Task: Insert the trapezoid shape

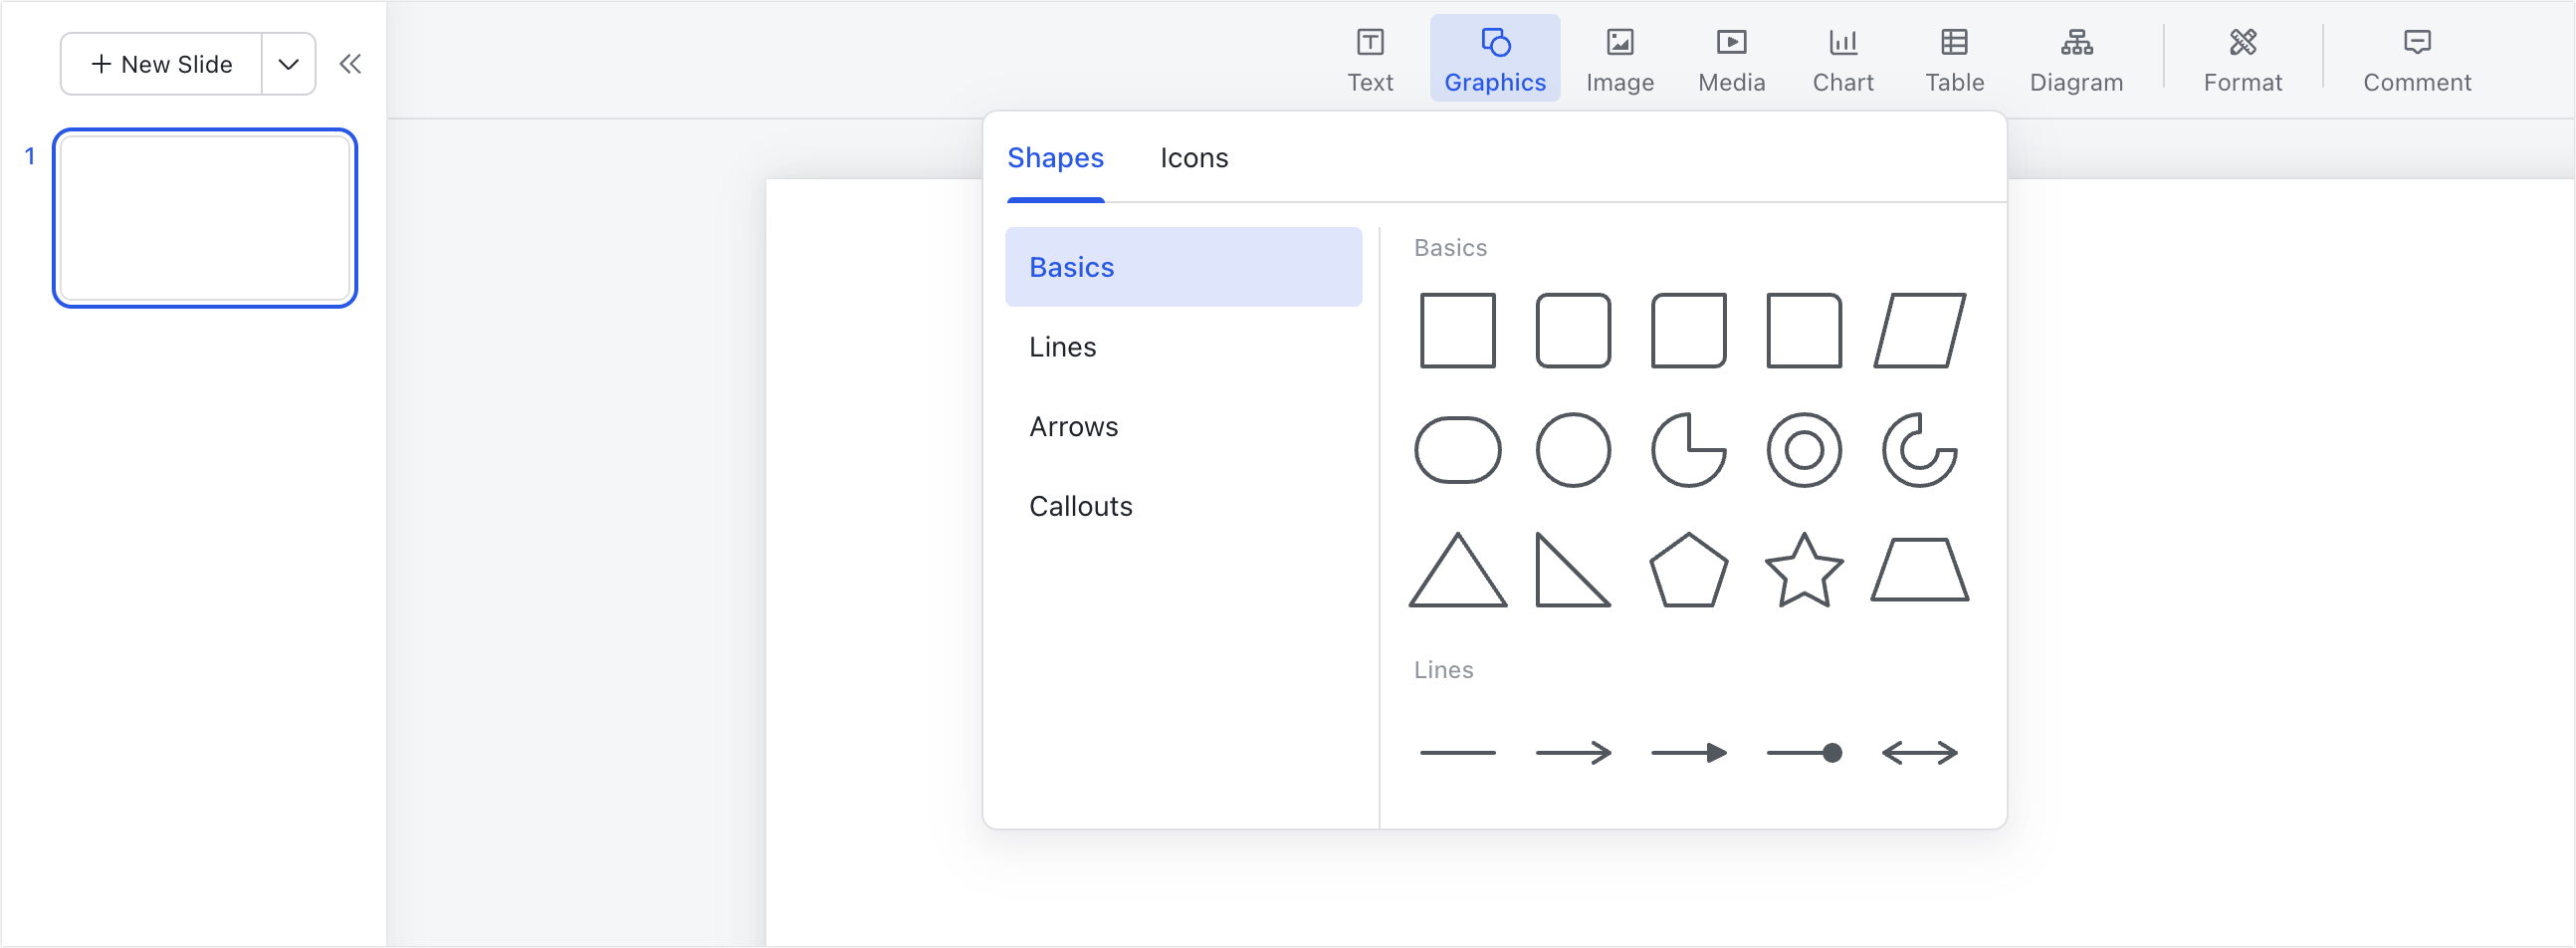Action: tap(1919, 570)
